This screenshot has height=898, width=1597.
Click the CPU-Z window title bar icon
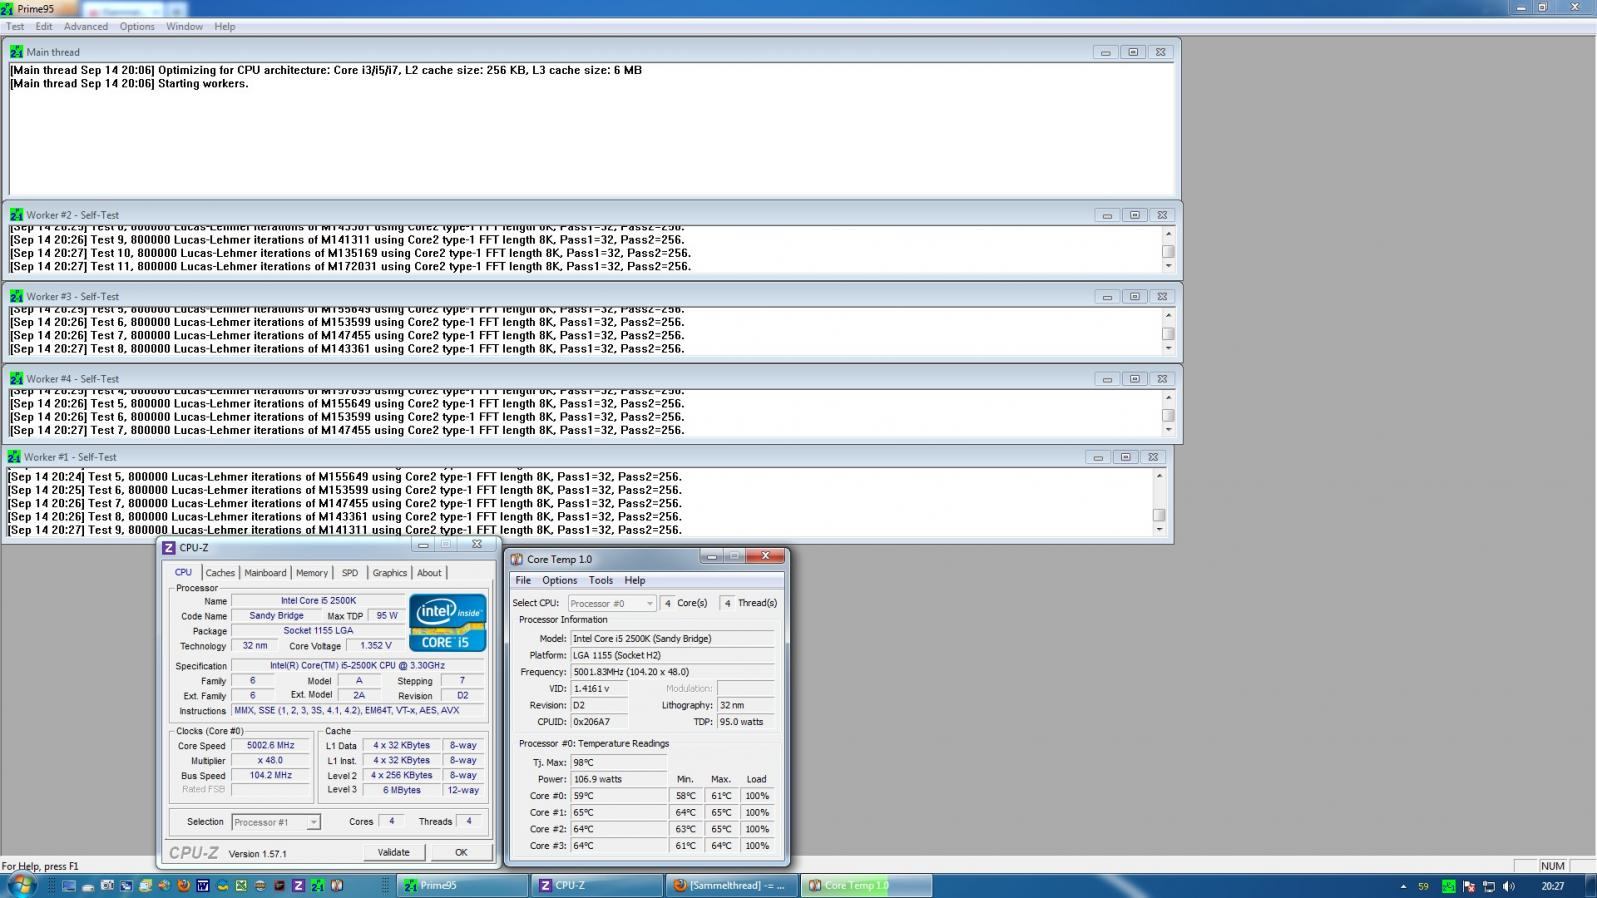tap(169, 548)
